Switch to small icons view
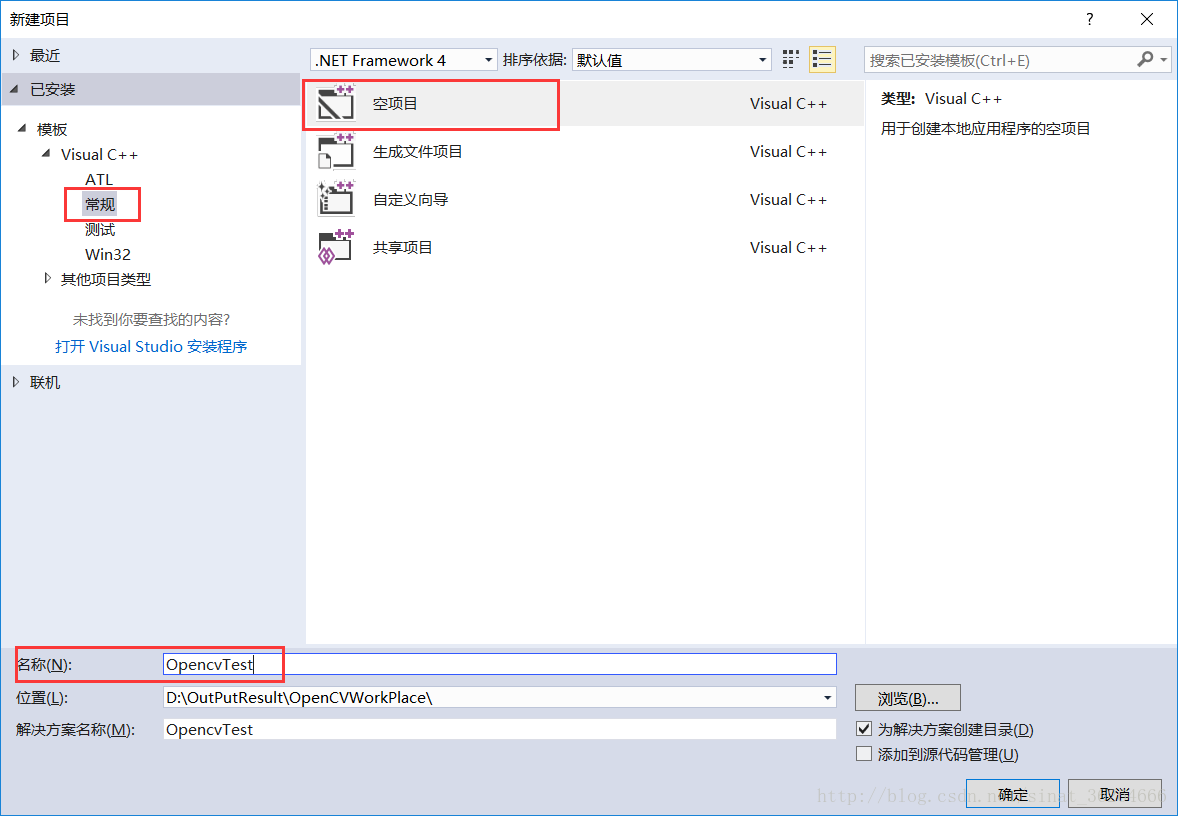 coord(790,59)
